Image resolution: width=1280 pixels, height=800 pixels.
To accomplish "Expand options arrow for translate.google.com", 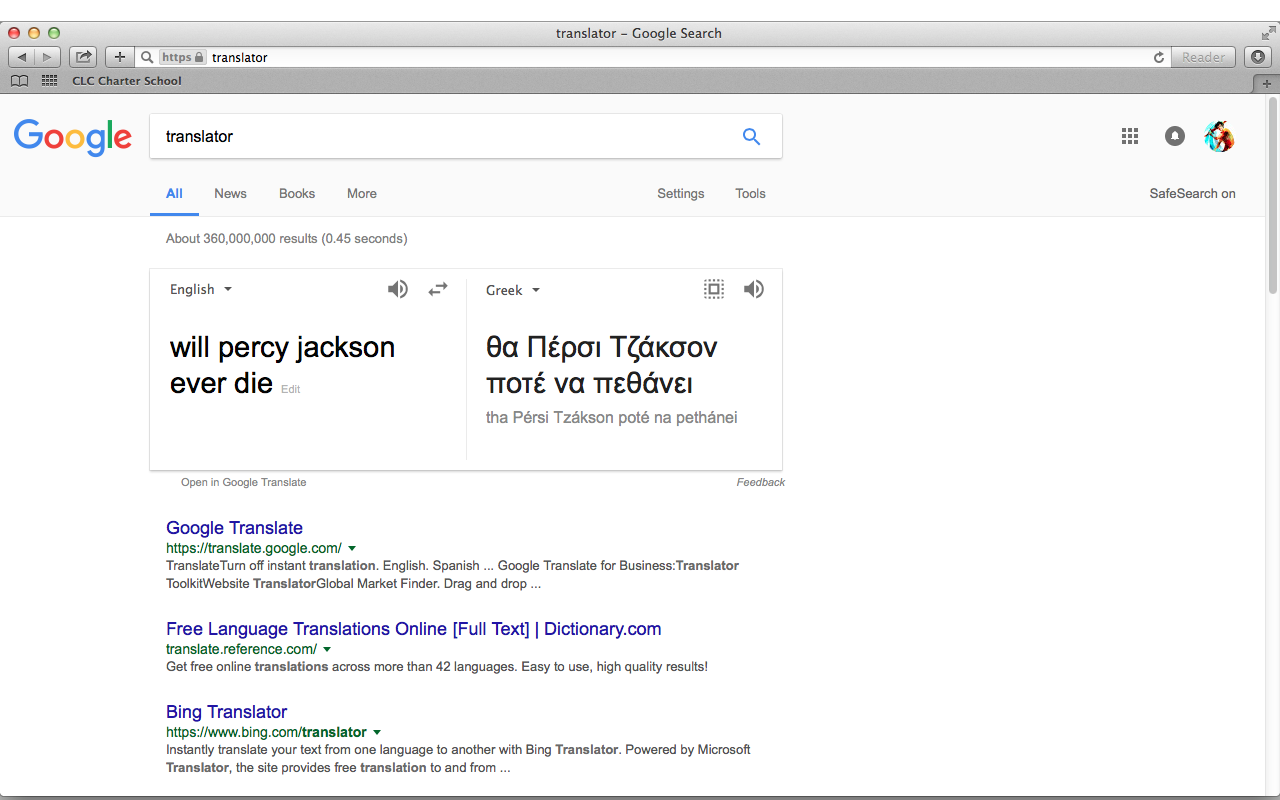I will pos(352,548).
